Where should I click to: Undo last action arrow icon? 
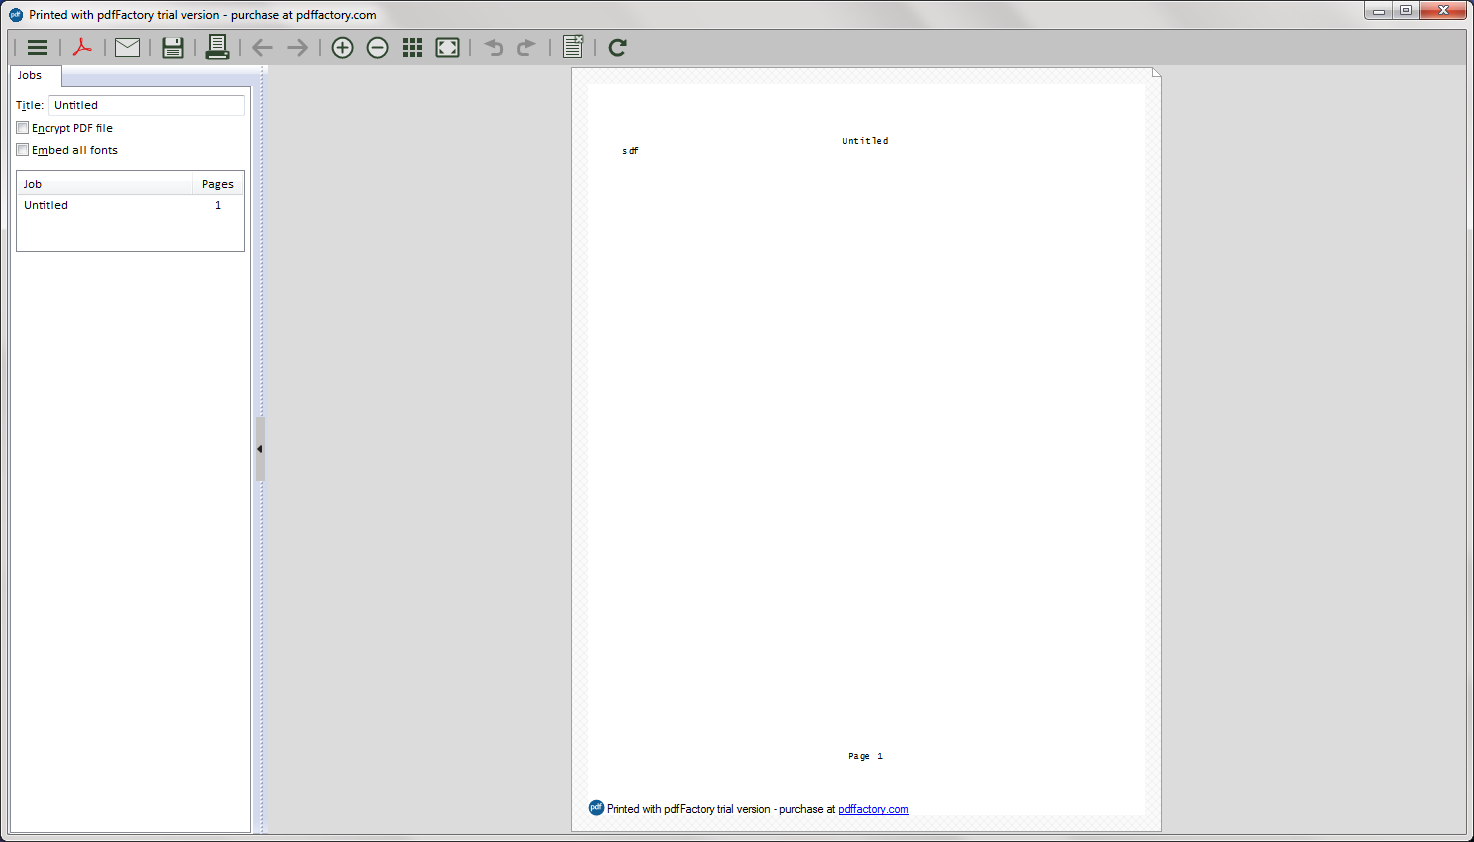click(493, 47)
